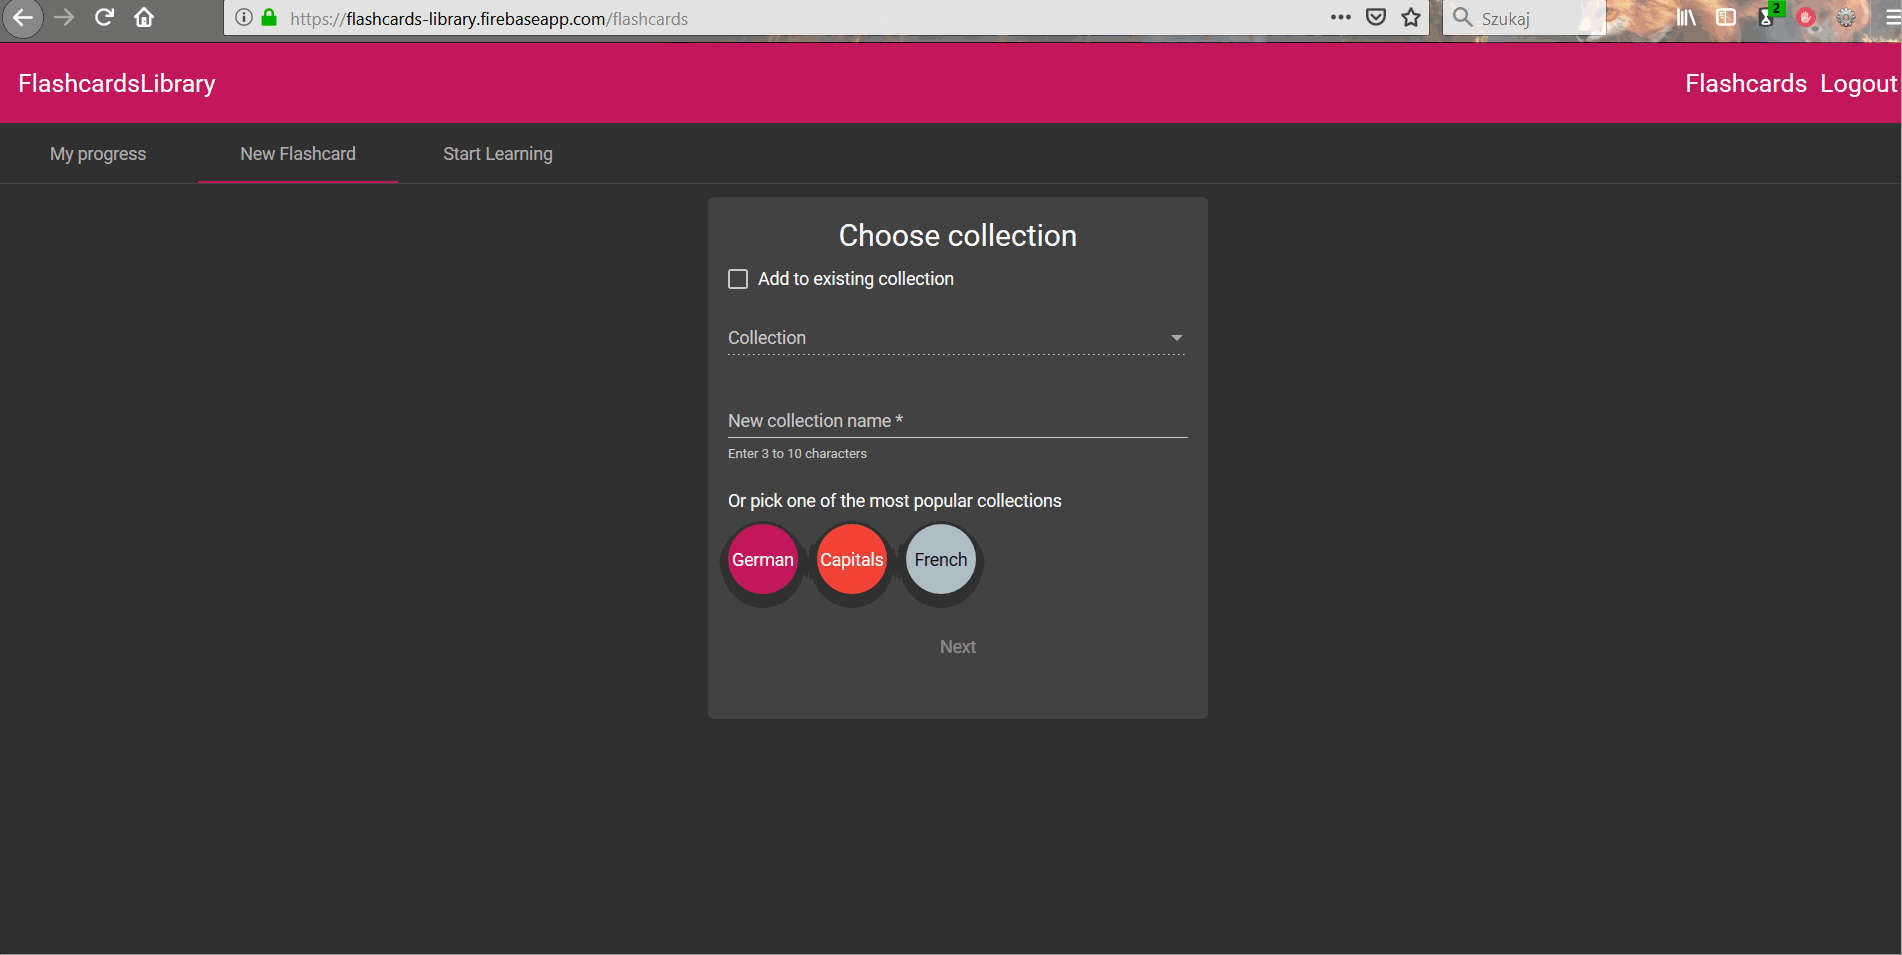Toggle the sidebar icon in the toolbar

(x=1725, y=17)
